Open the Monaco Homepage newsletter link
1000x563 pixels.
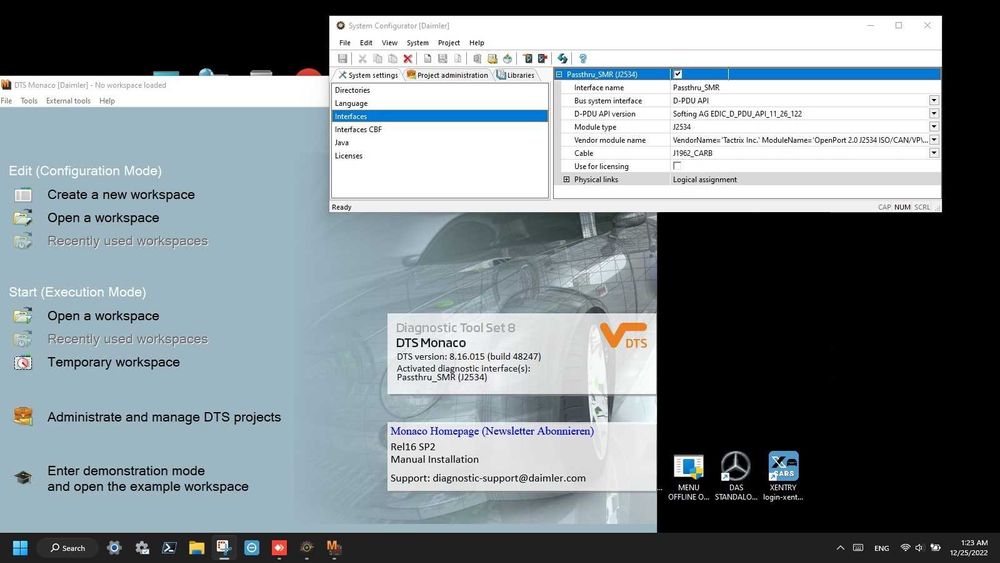point(492,431)
